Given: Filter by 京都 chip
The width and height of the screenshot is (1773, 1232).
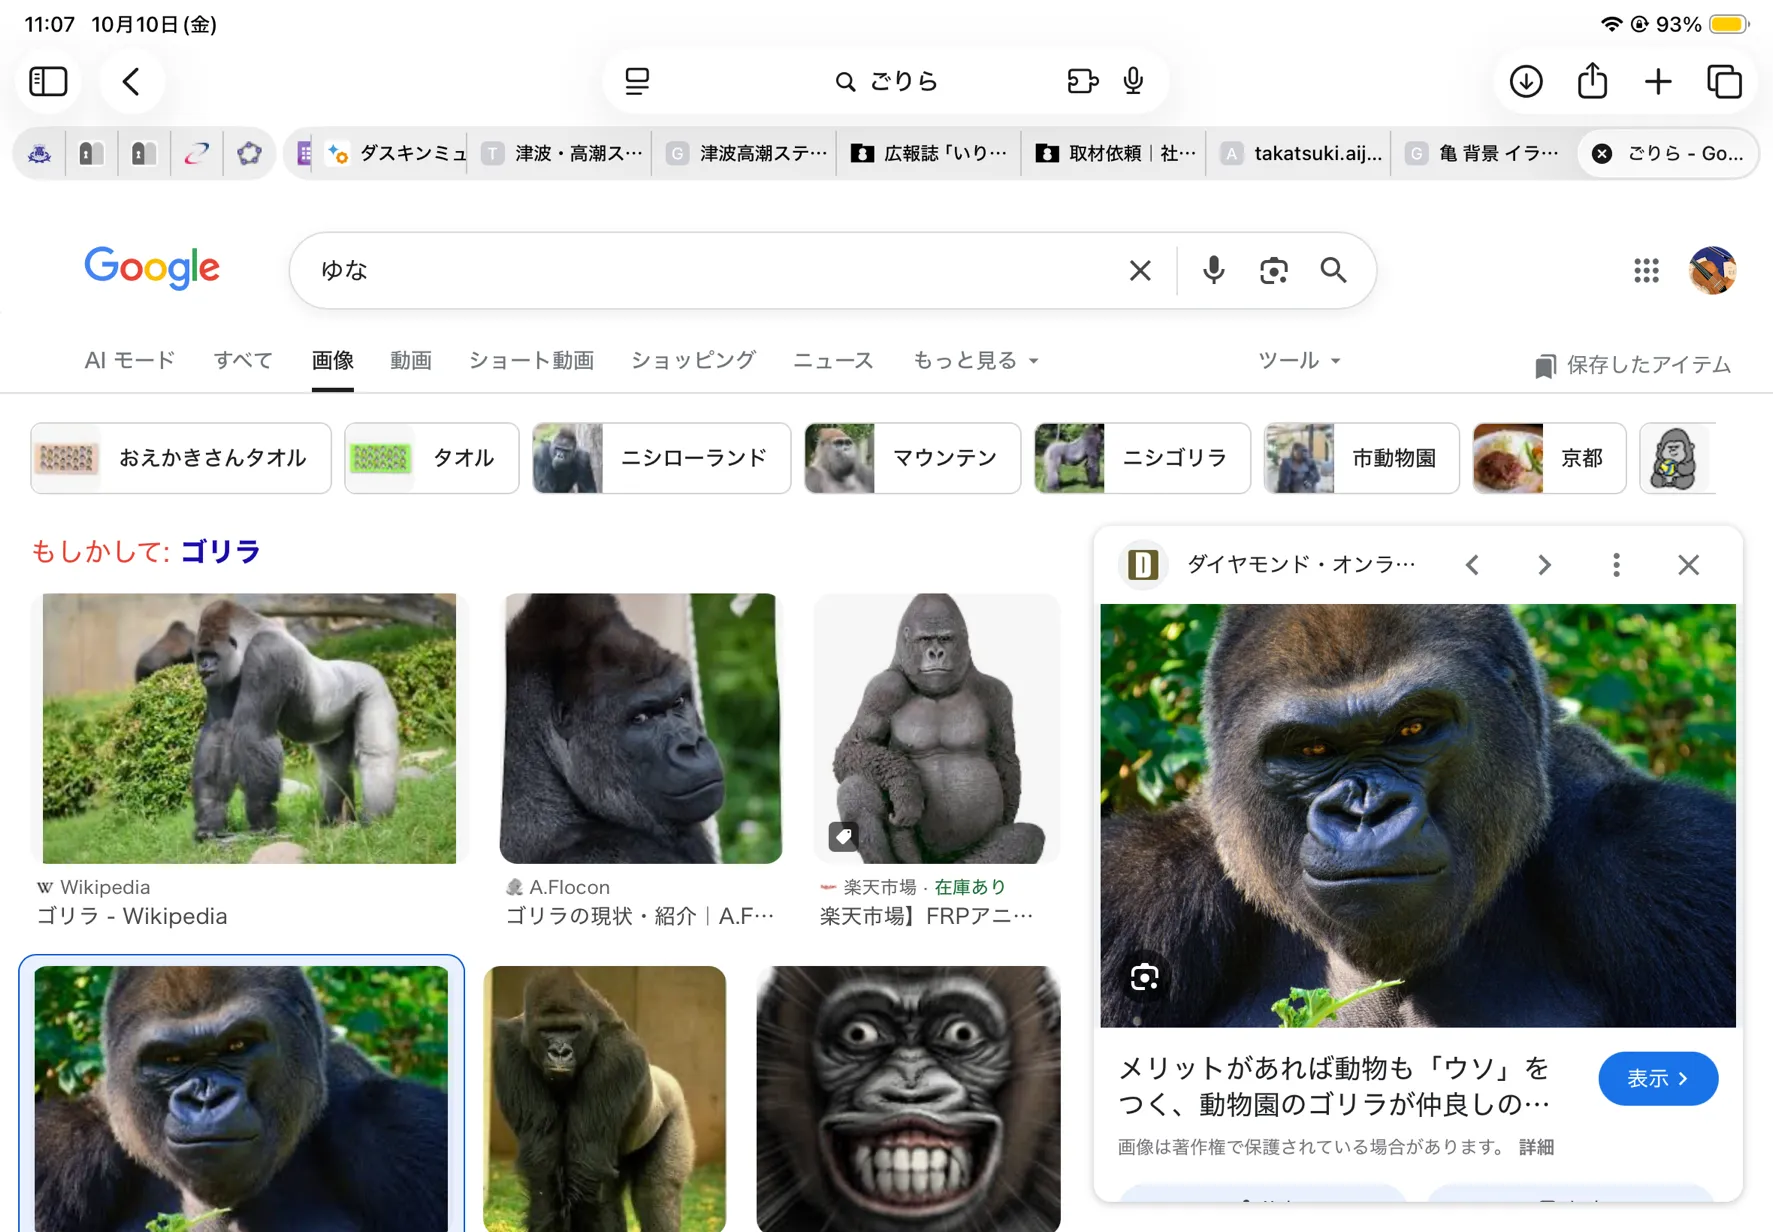Looking at the screenshot, I should click(1549, 458).
